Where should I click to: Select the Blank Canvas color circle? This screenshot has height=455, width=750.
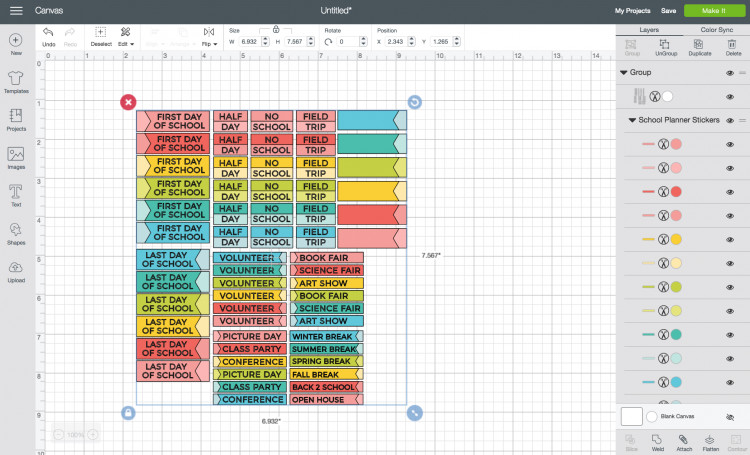point(651,416)
